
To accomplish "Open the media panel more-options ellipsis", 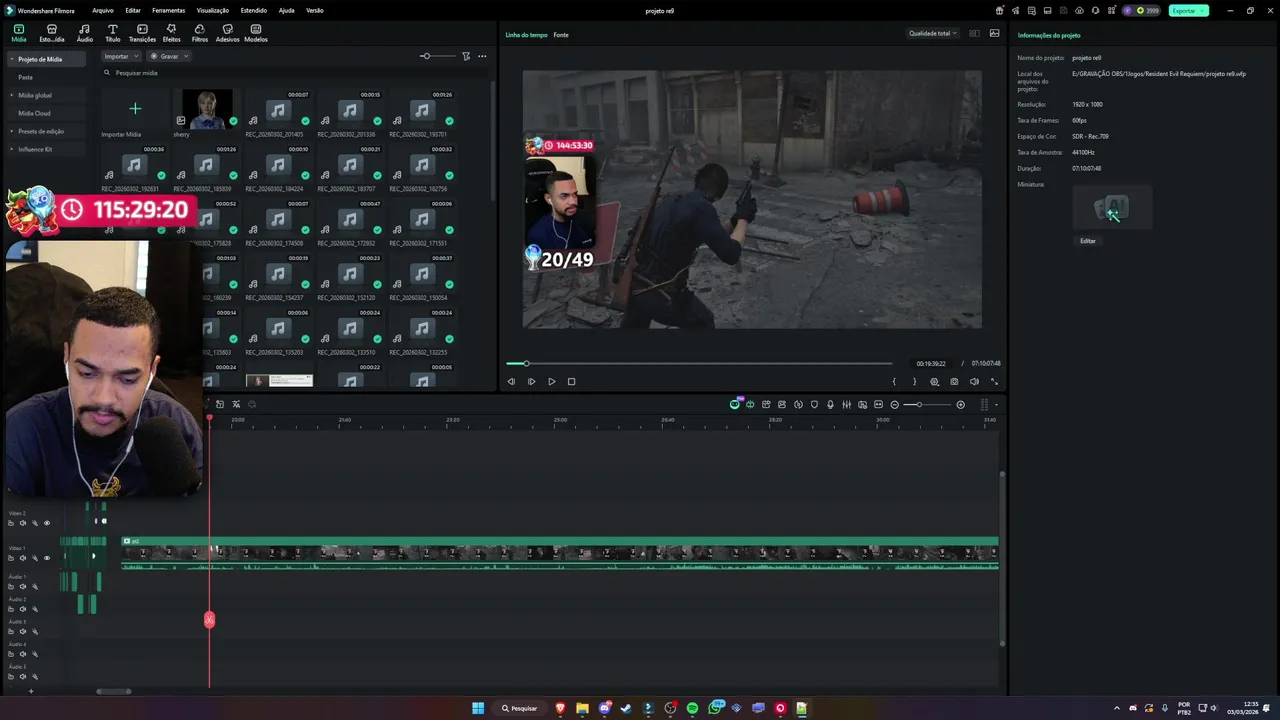I will 482,56.
